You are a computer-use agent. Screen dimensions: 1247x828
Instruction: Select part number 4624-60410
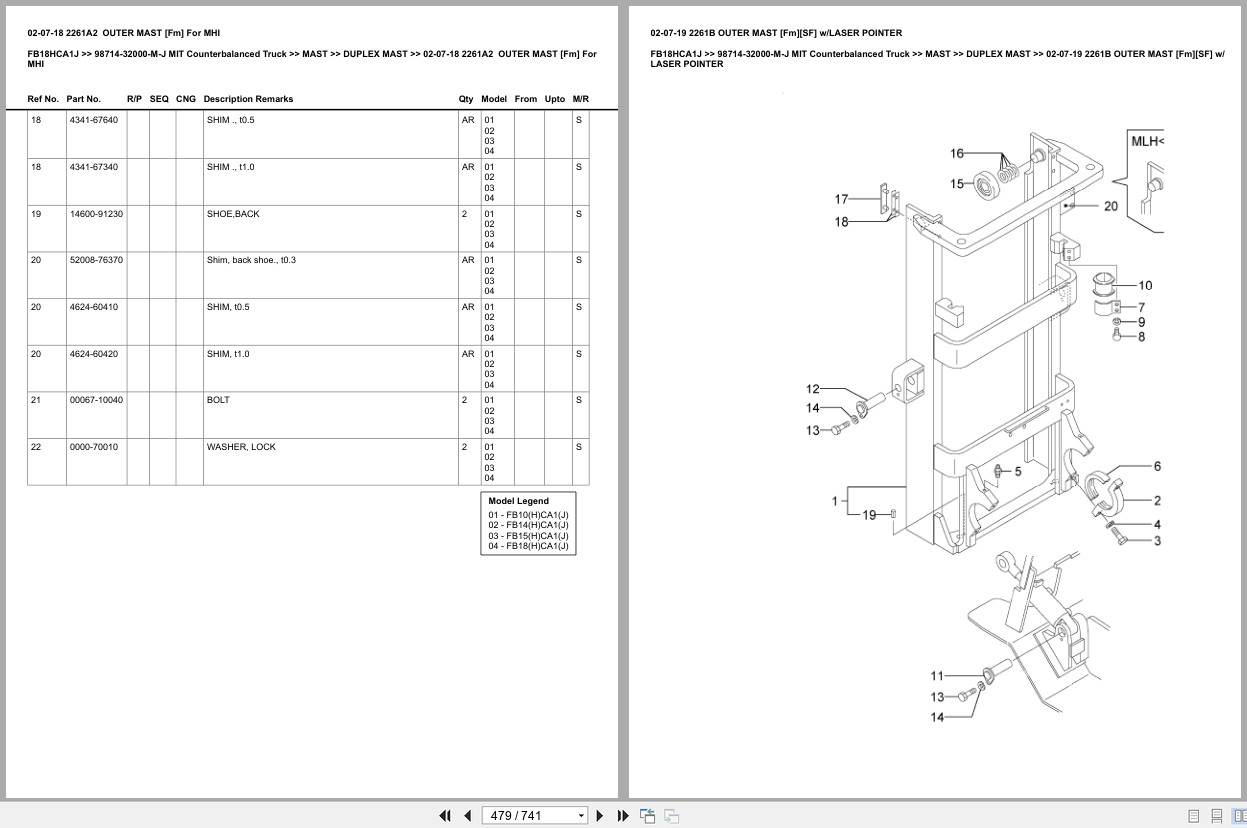pos(93,307)
